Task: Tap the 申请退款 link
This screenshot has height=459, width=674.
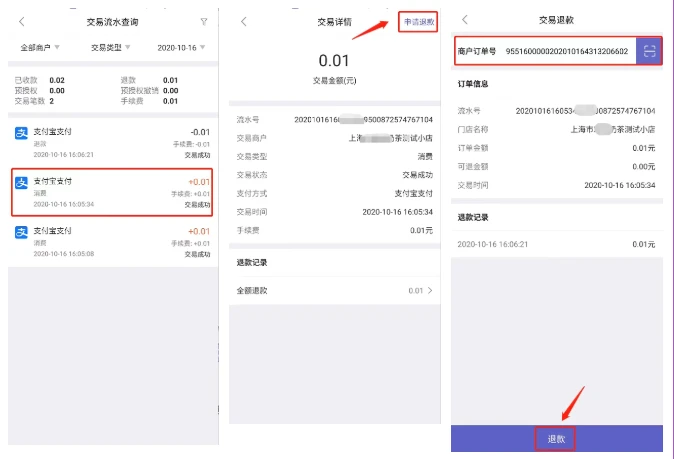Action: point(418,22)
